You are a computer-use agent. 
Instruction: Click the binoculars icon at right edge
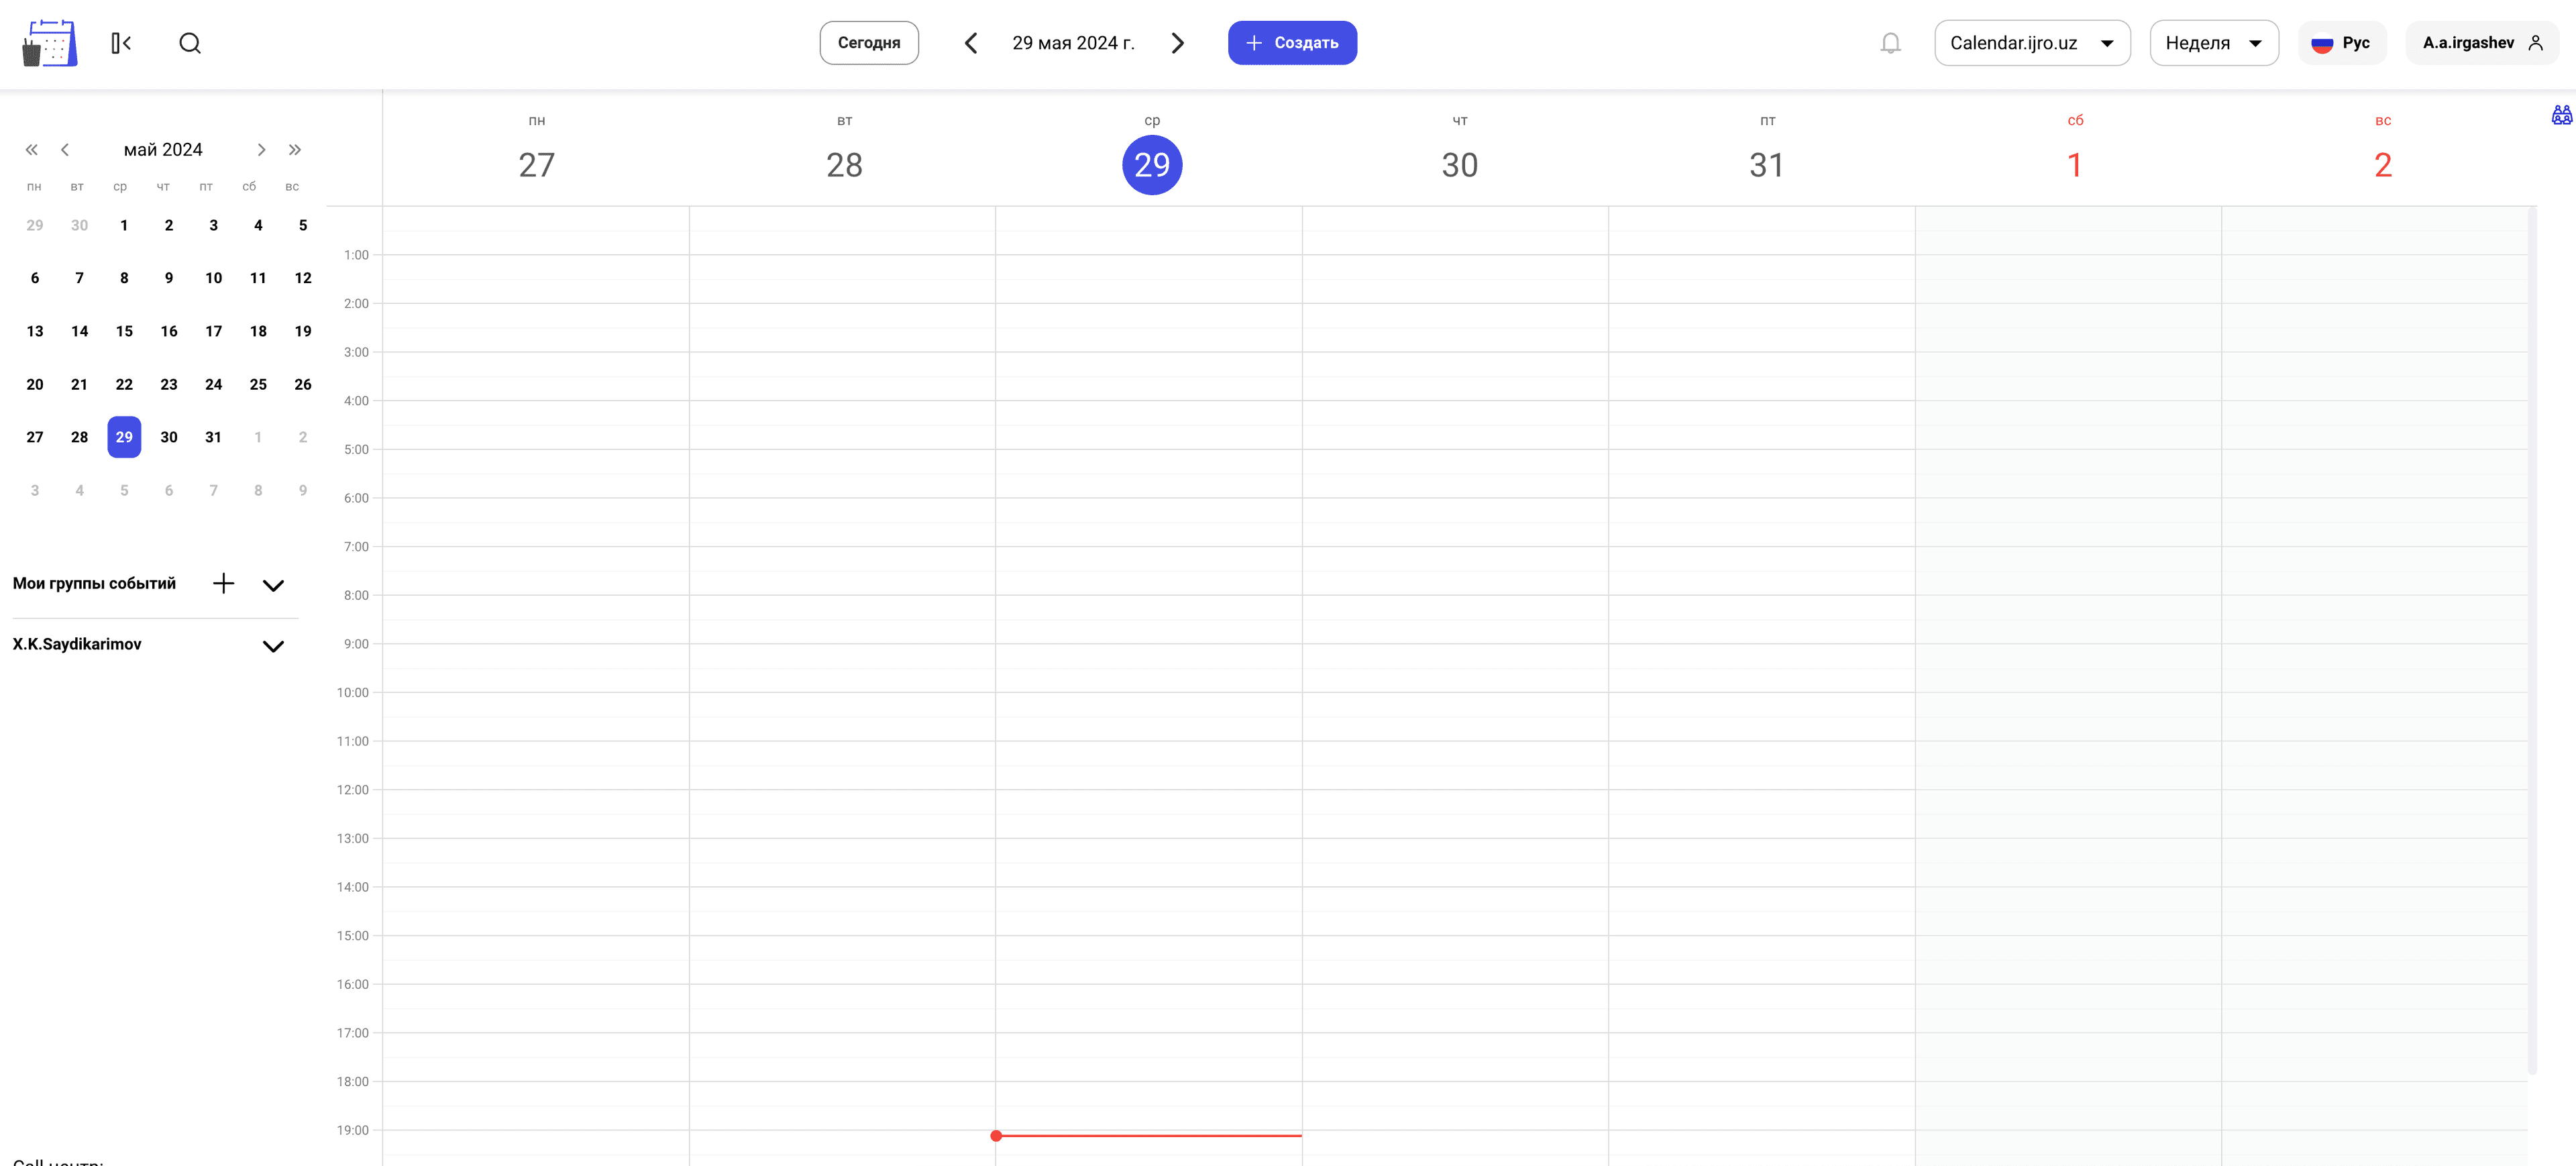[x=2561, y=115]
